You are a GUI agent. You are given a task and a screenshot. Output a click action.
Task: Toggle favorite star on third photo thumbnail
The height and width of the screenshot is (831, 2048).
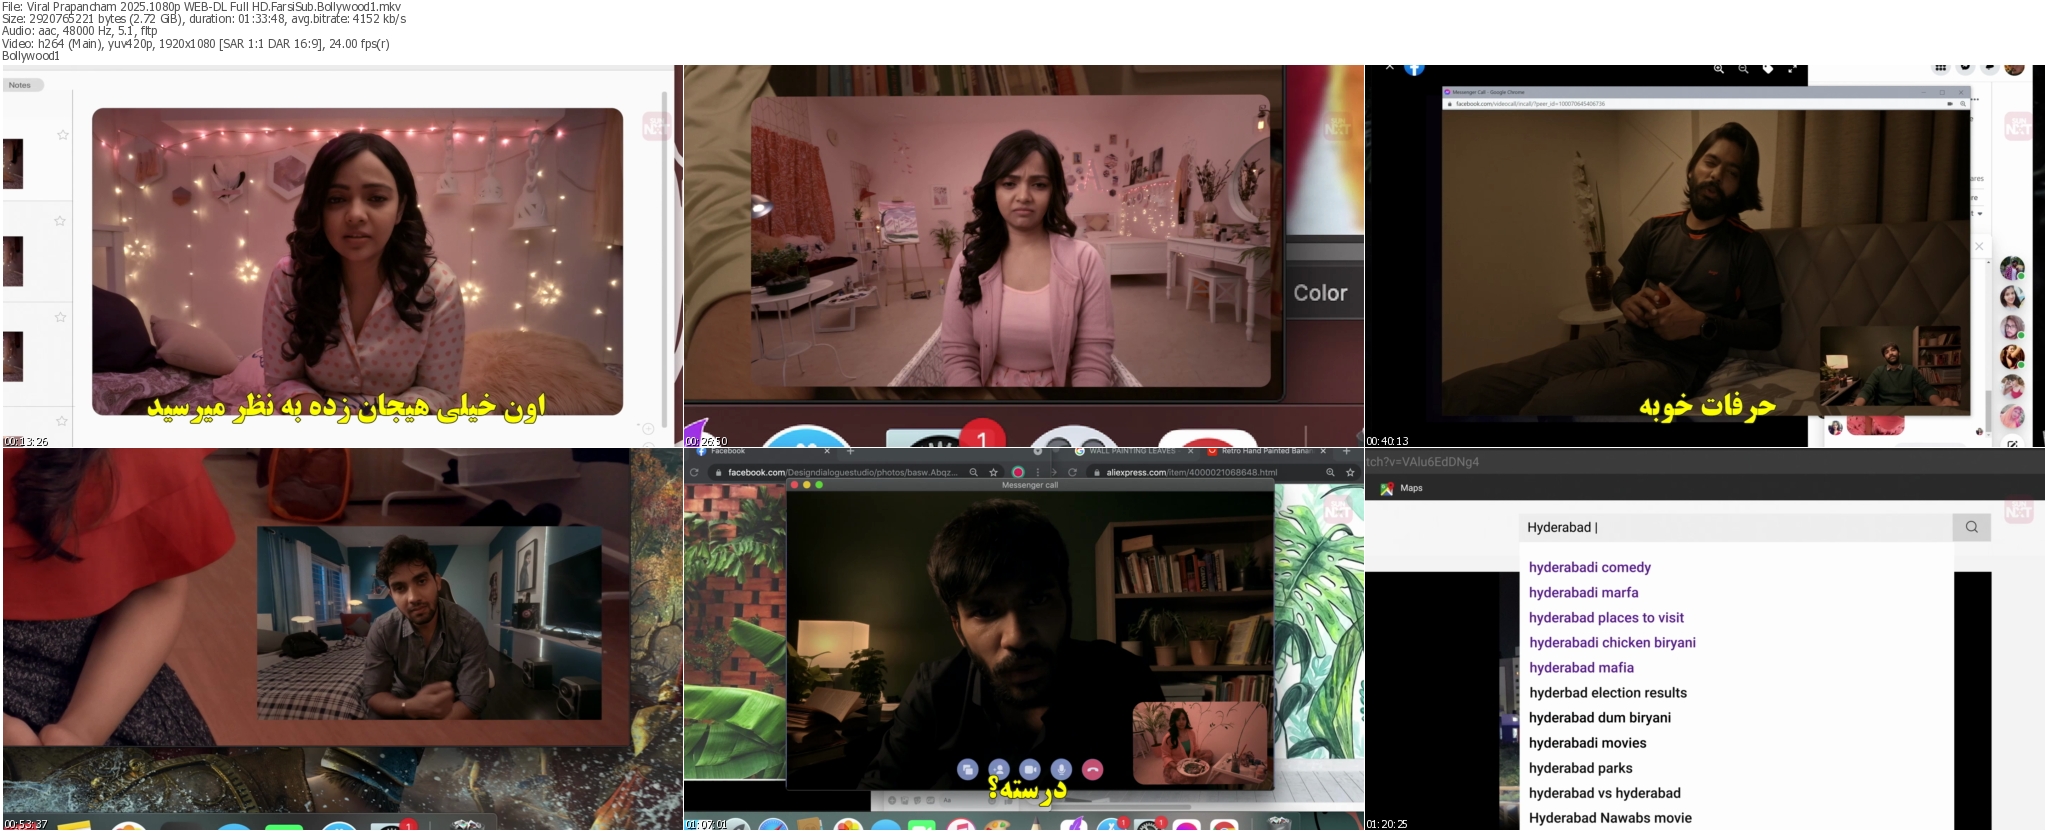pyautogui.click(x=60, y=317)
